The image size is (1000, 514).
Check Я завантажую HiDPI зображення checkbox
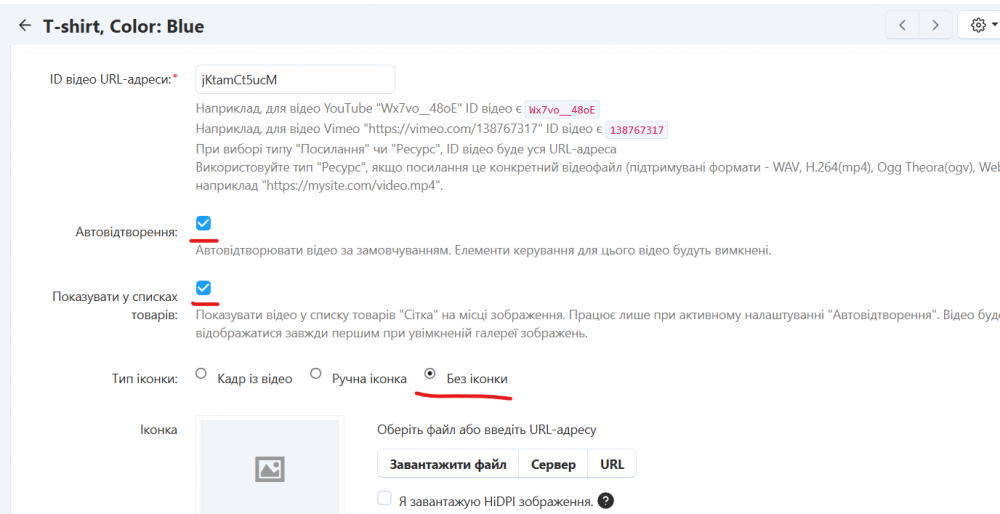(x=384, y=499)
